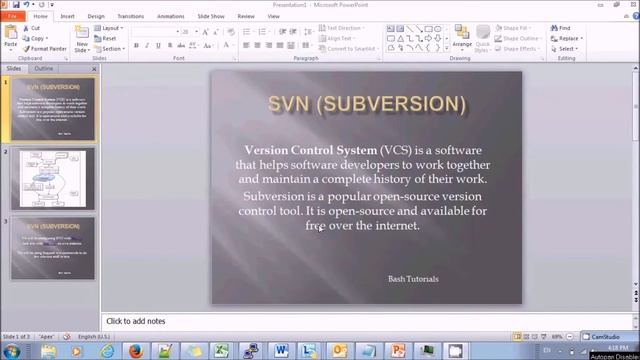Click the Redo button

41,5
